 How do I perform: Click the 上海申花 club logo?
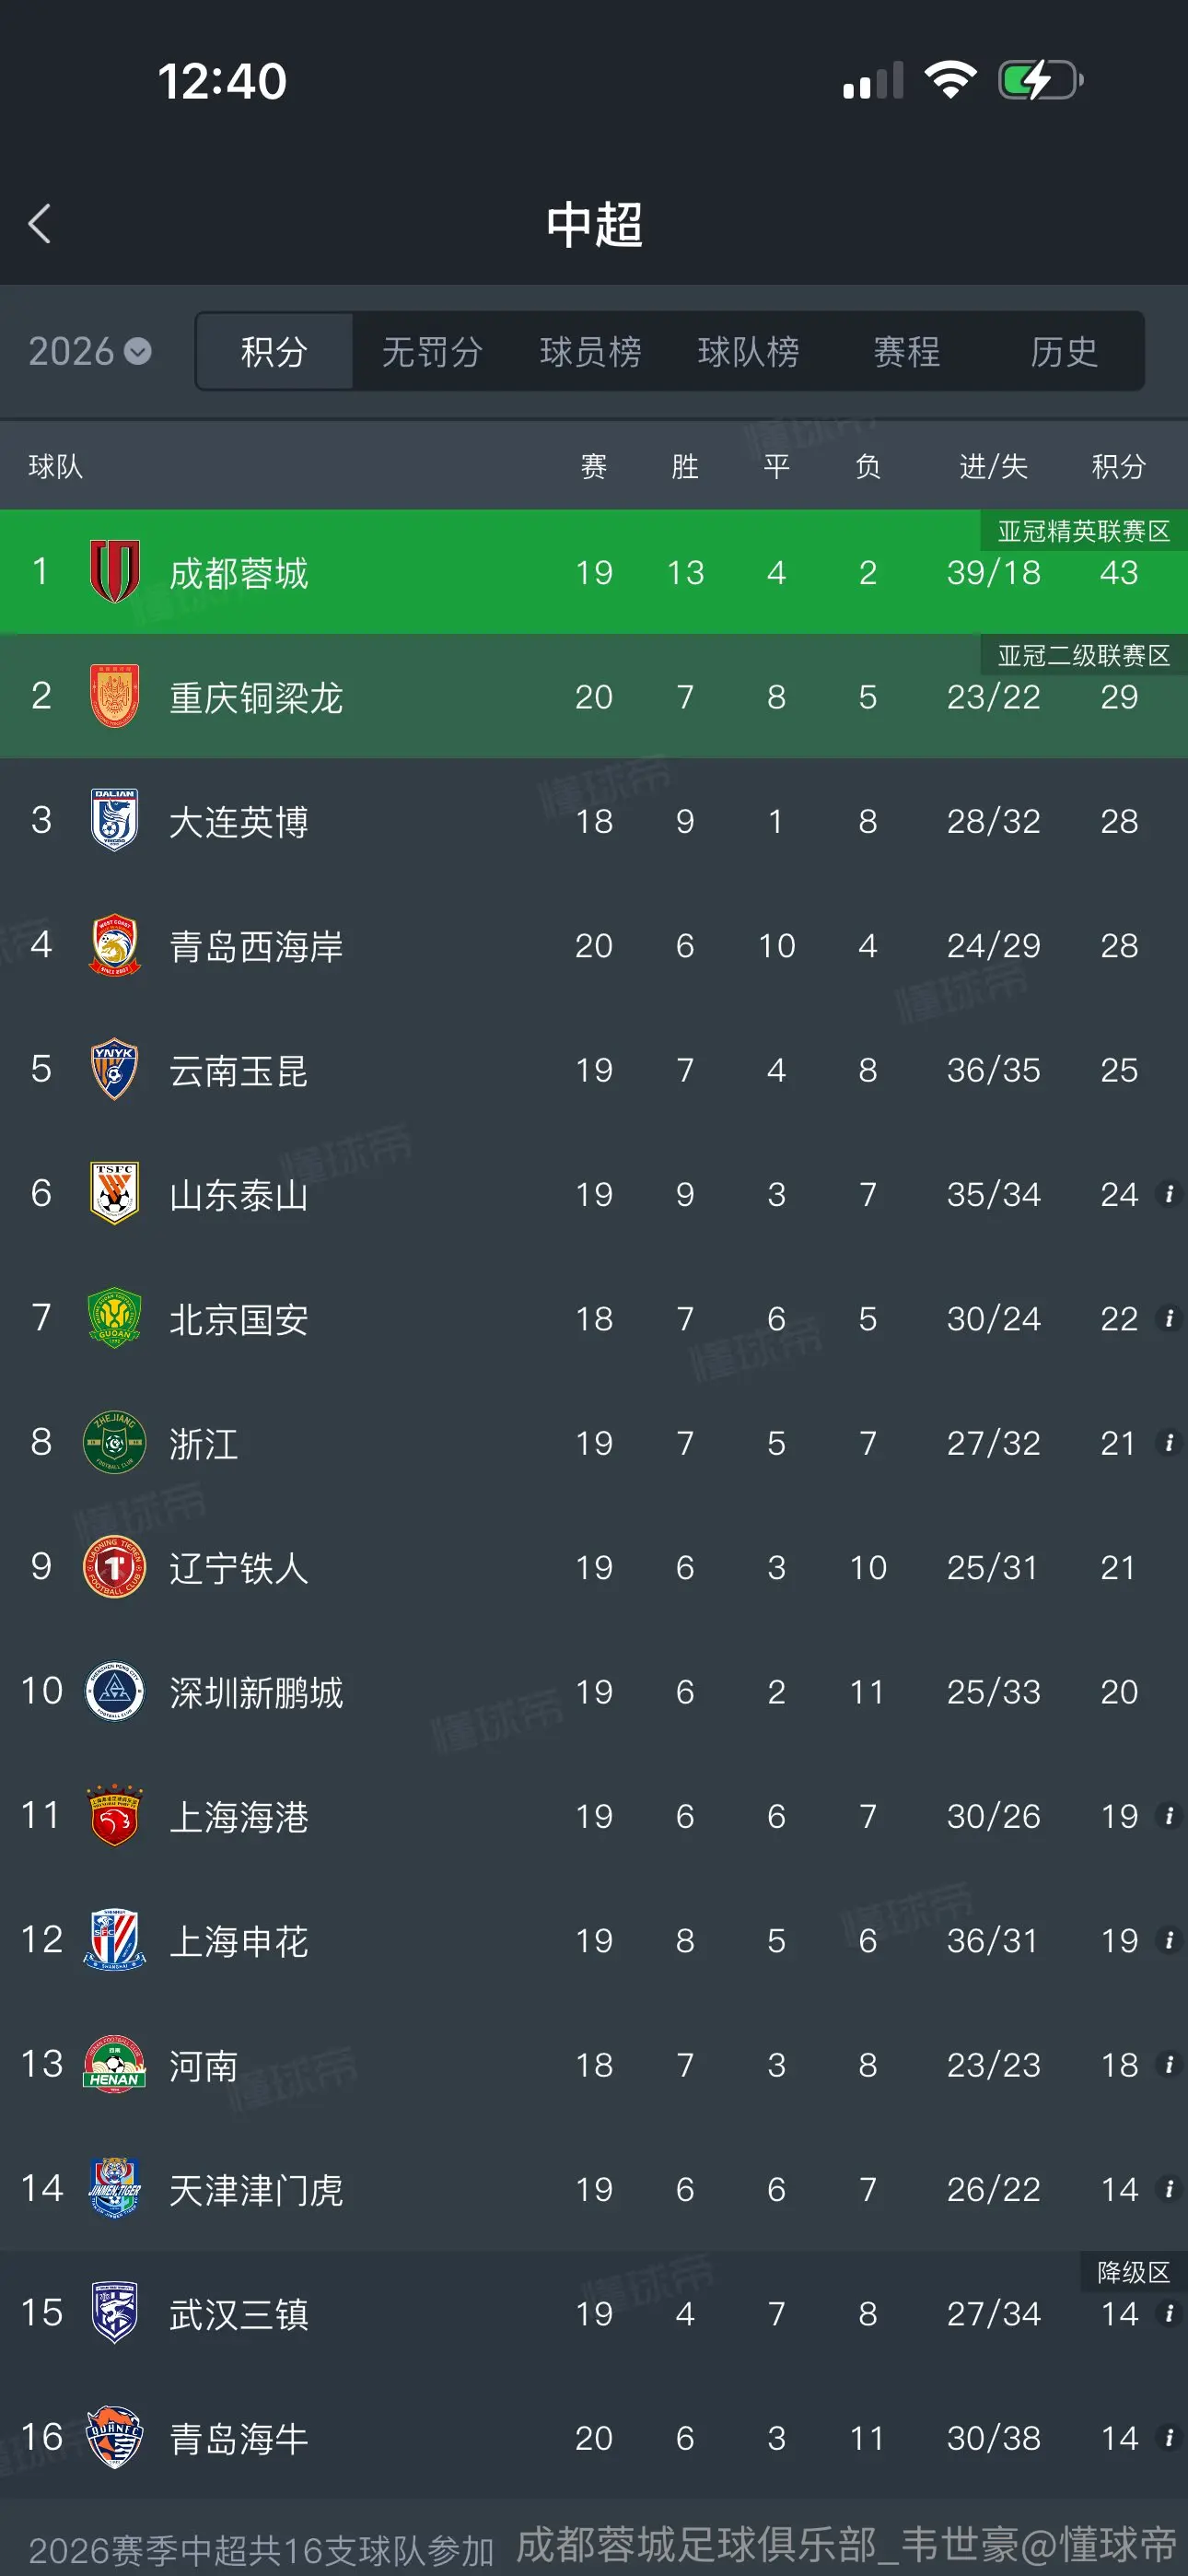(114, 1940)
